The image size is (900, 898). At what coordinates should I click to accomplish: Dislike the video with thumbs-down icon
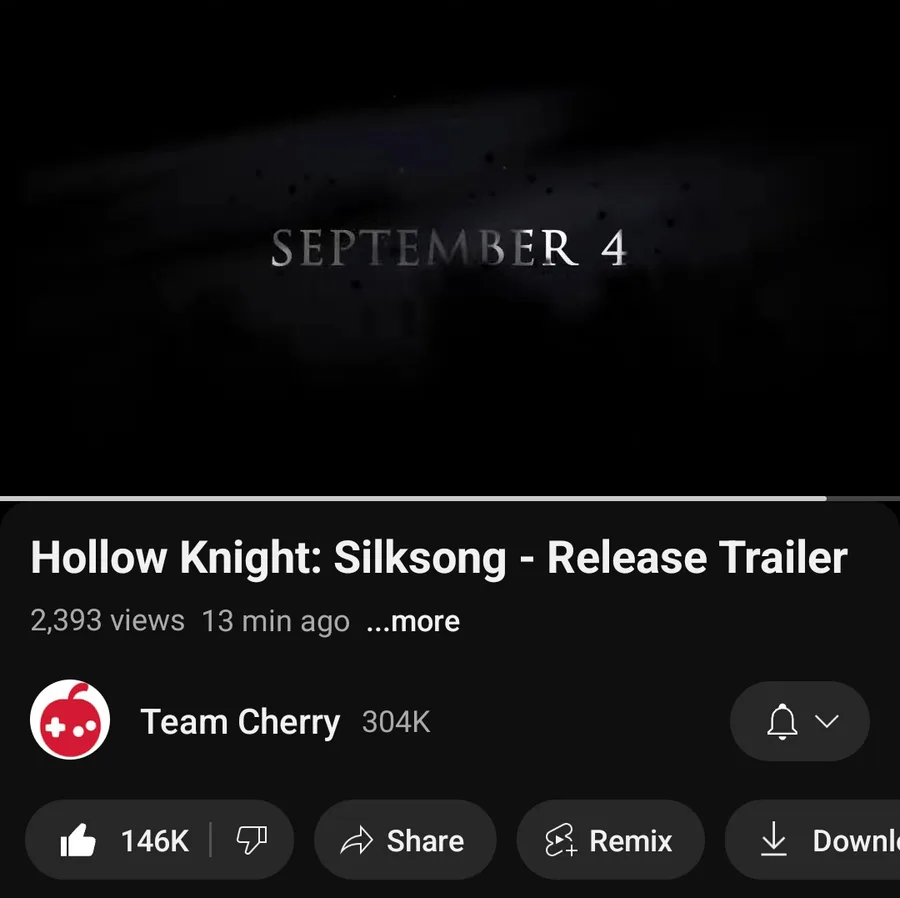click(x=252, y=840)
